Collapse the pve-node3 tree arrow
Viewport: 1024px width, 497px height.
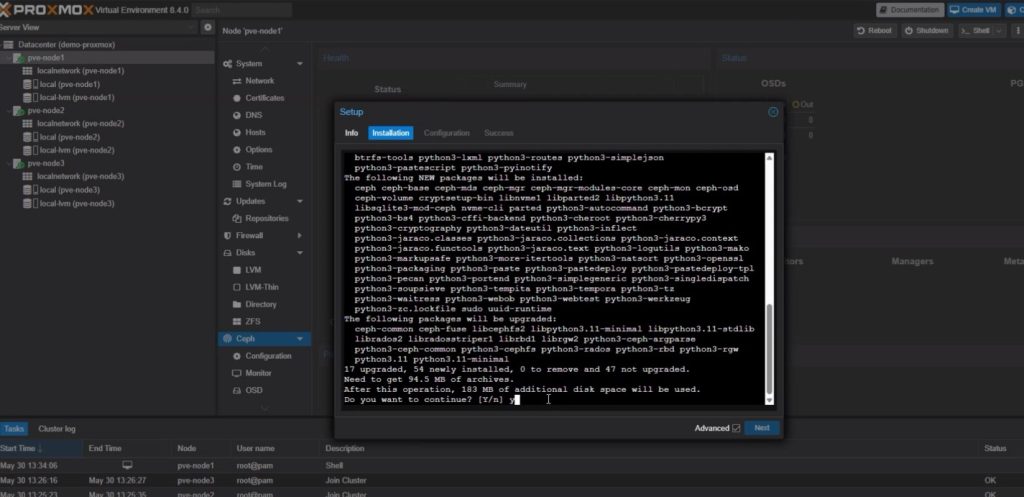click(8, 163)
